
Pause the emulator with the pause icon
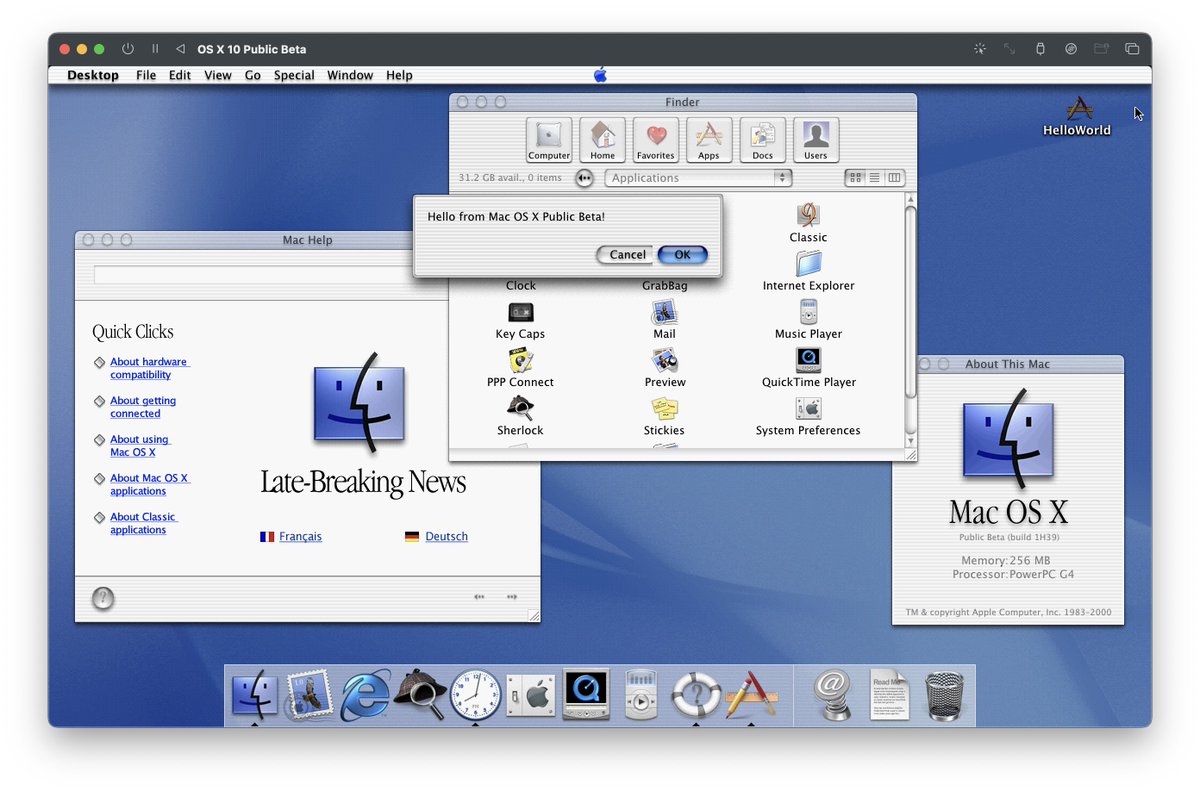point(154,48)
